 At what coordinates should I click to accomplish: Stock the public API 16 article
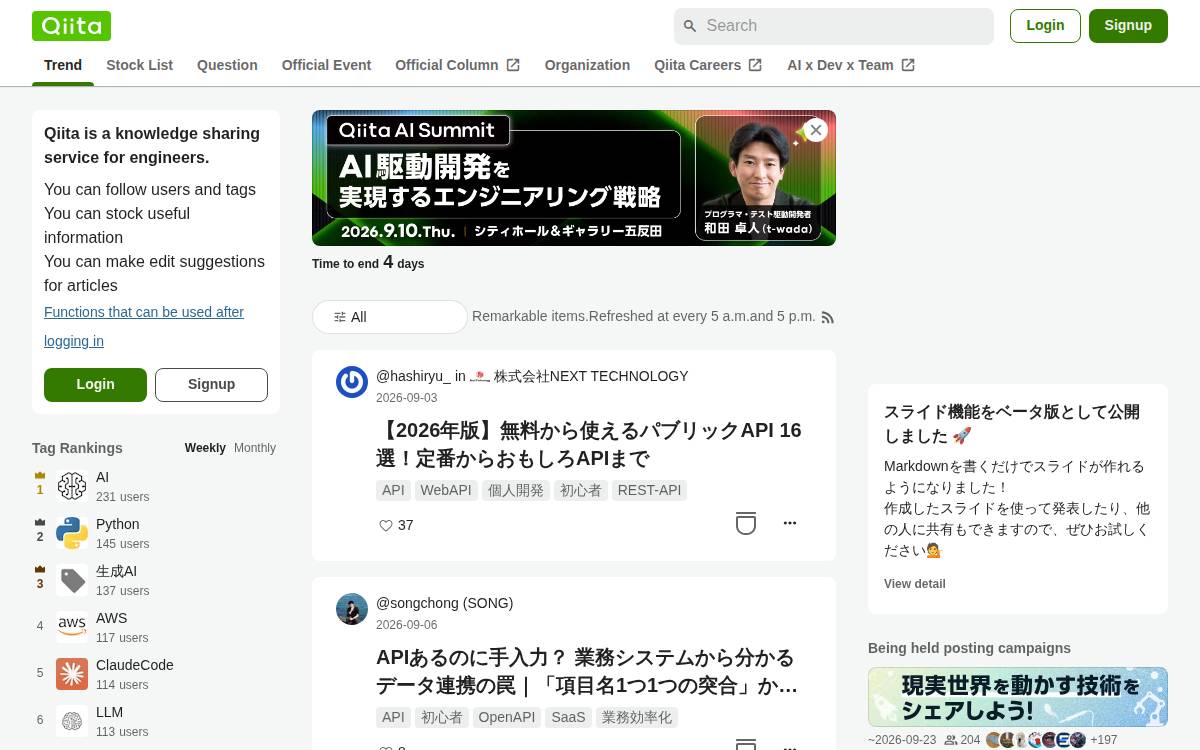pyautogui.click(x=746, y=523)
